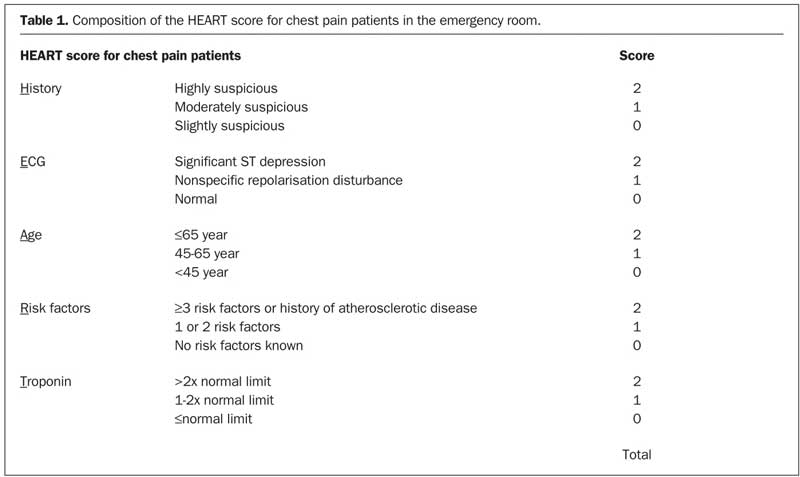
Task: Click 'Significant ST depression' entry
Action: point(250,162)
